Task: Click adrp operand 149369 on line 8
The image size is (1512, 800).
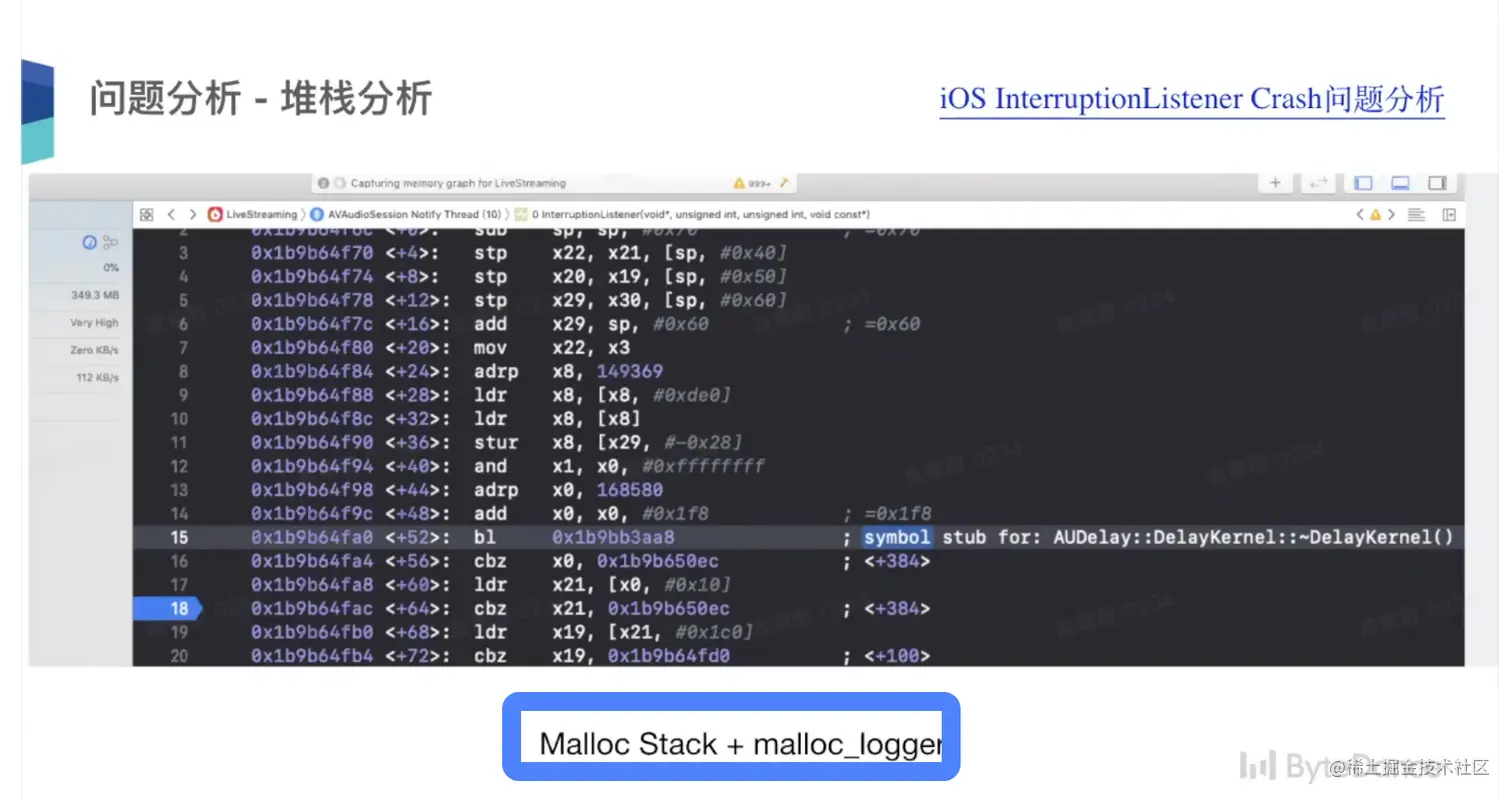Action: click(630, 371)
